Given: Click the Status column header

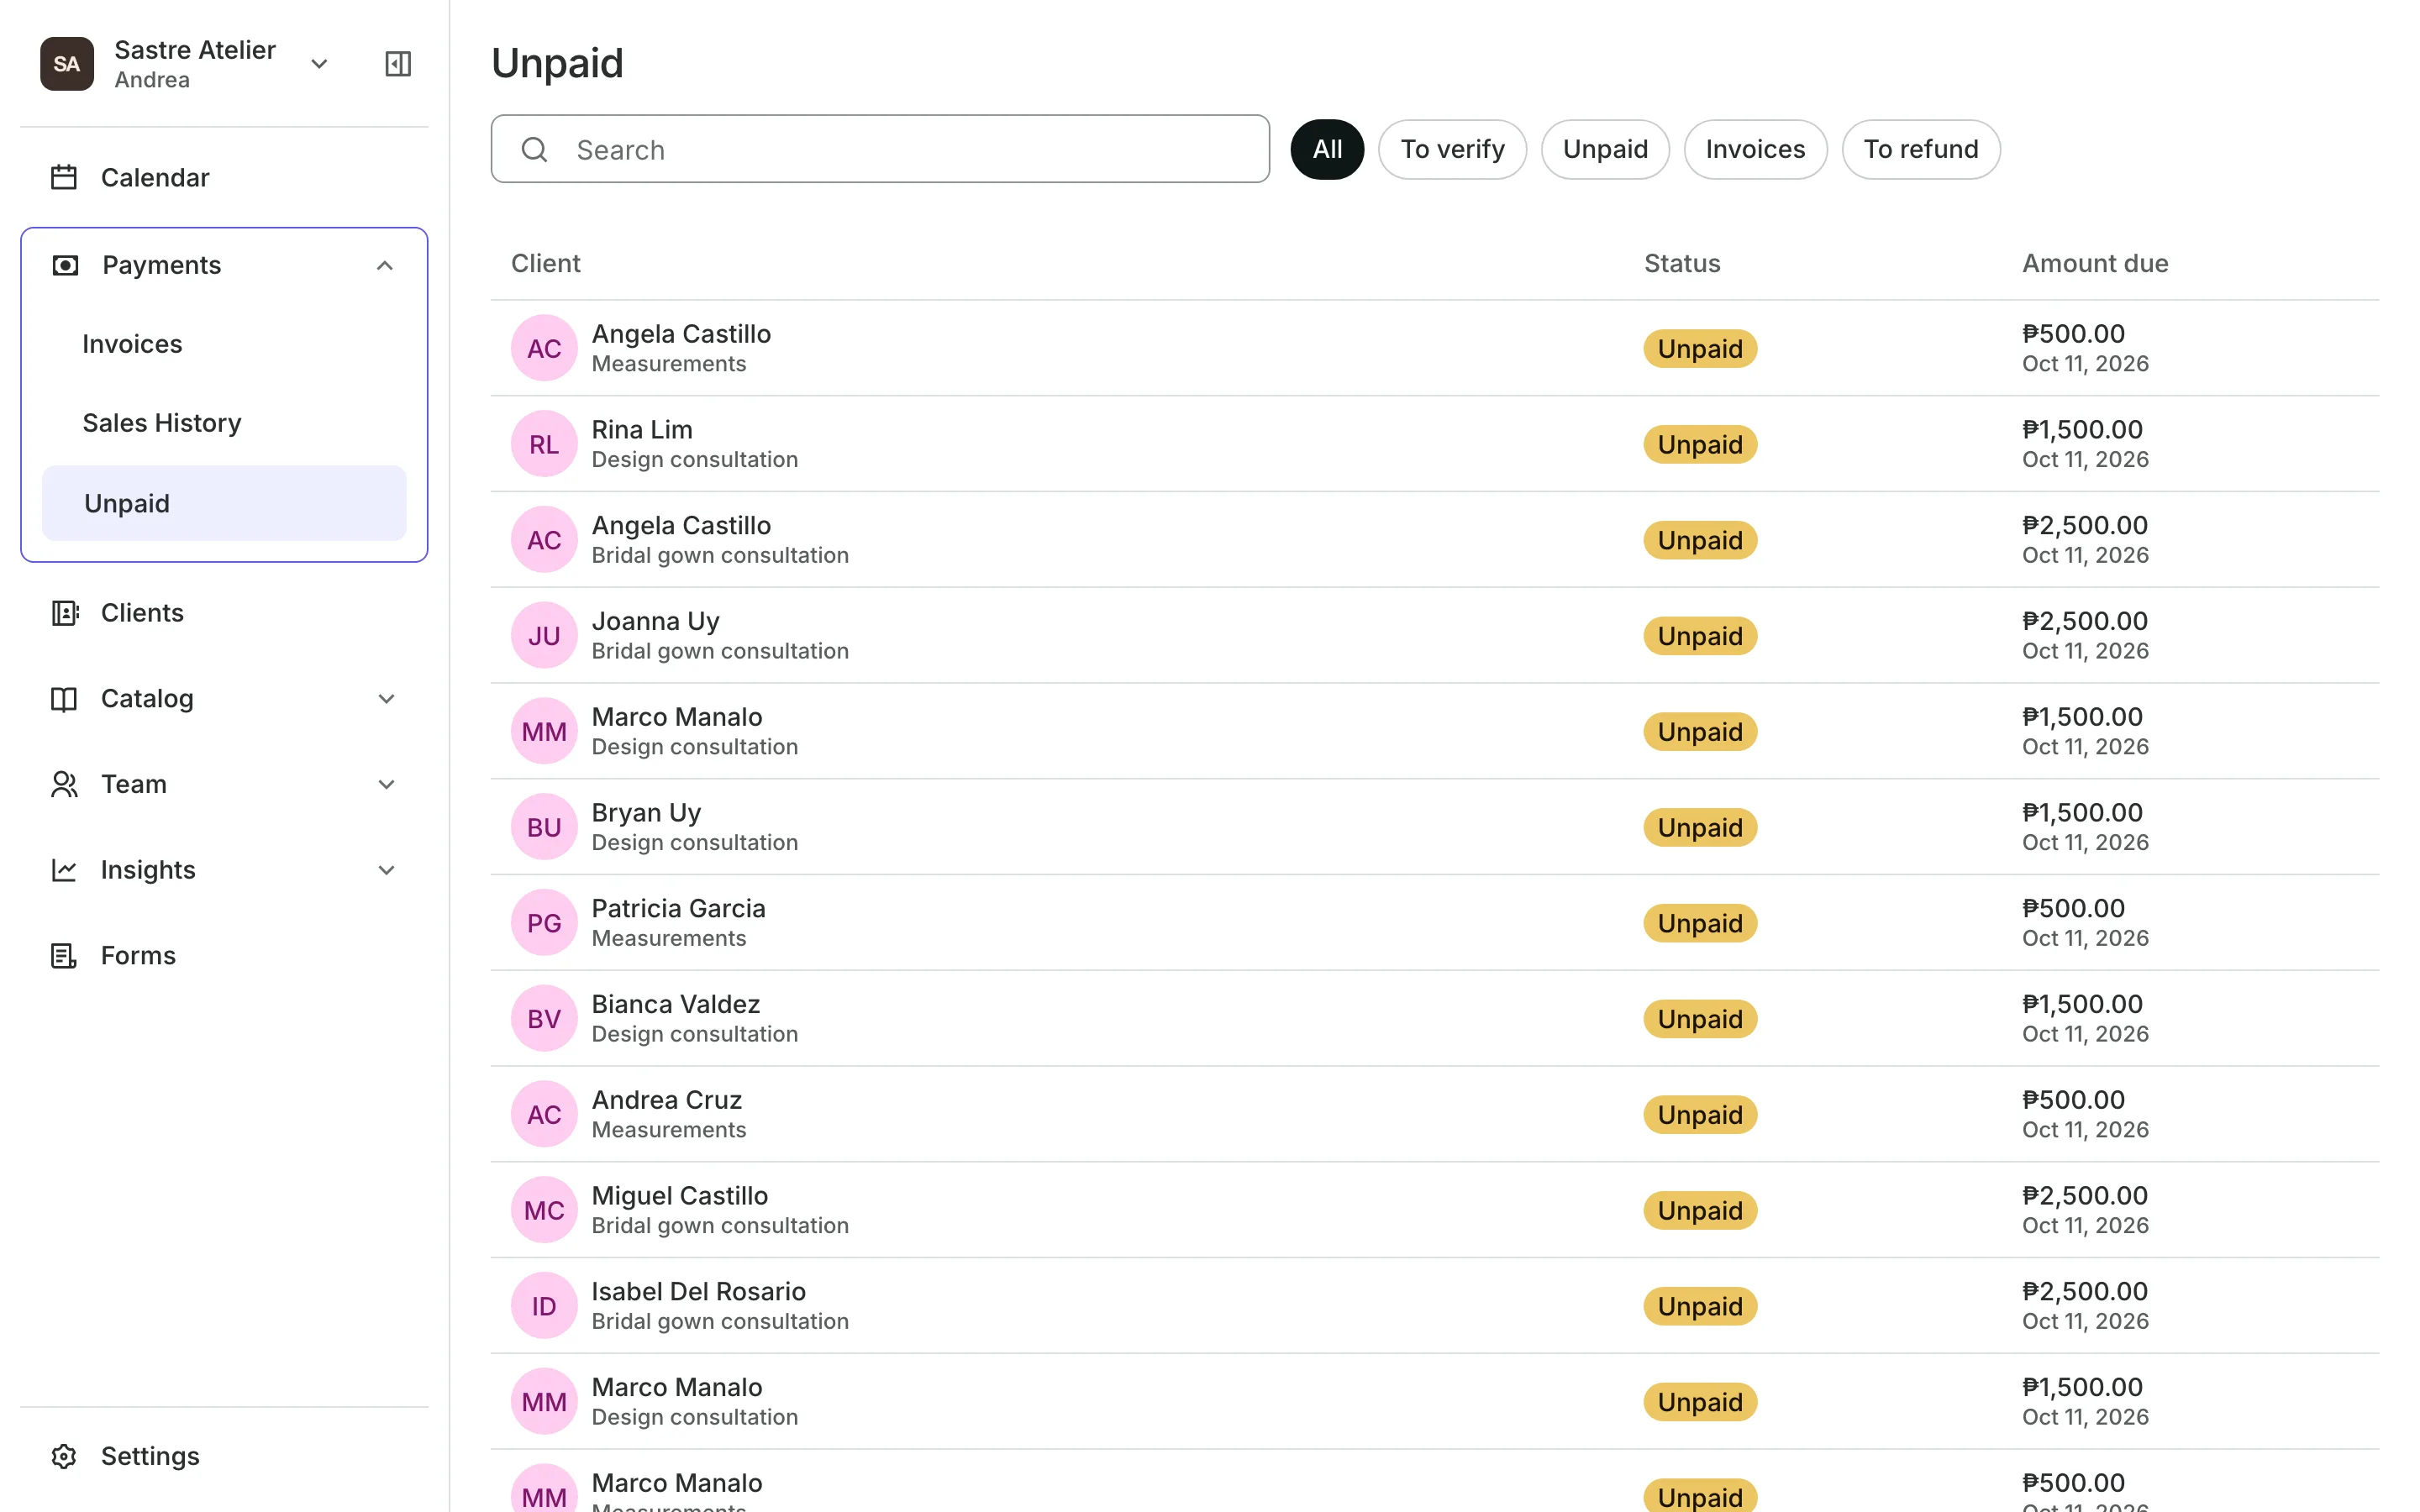Looking at the screenshot, I should click(1682, 263).
